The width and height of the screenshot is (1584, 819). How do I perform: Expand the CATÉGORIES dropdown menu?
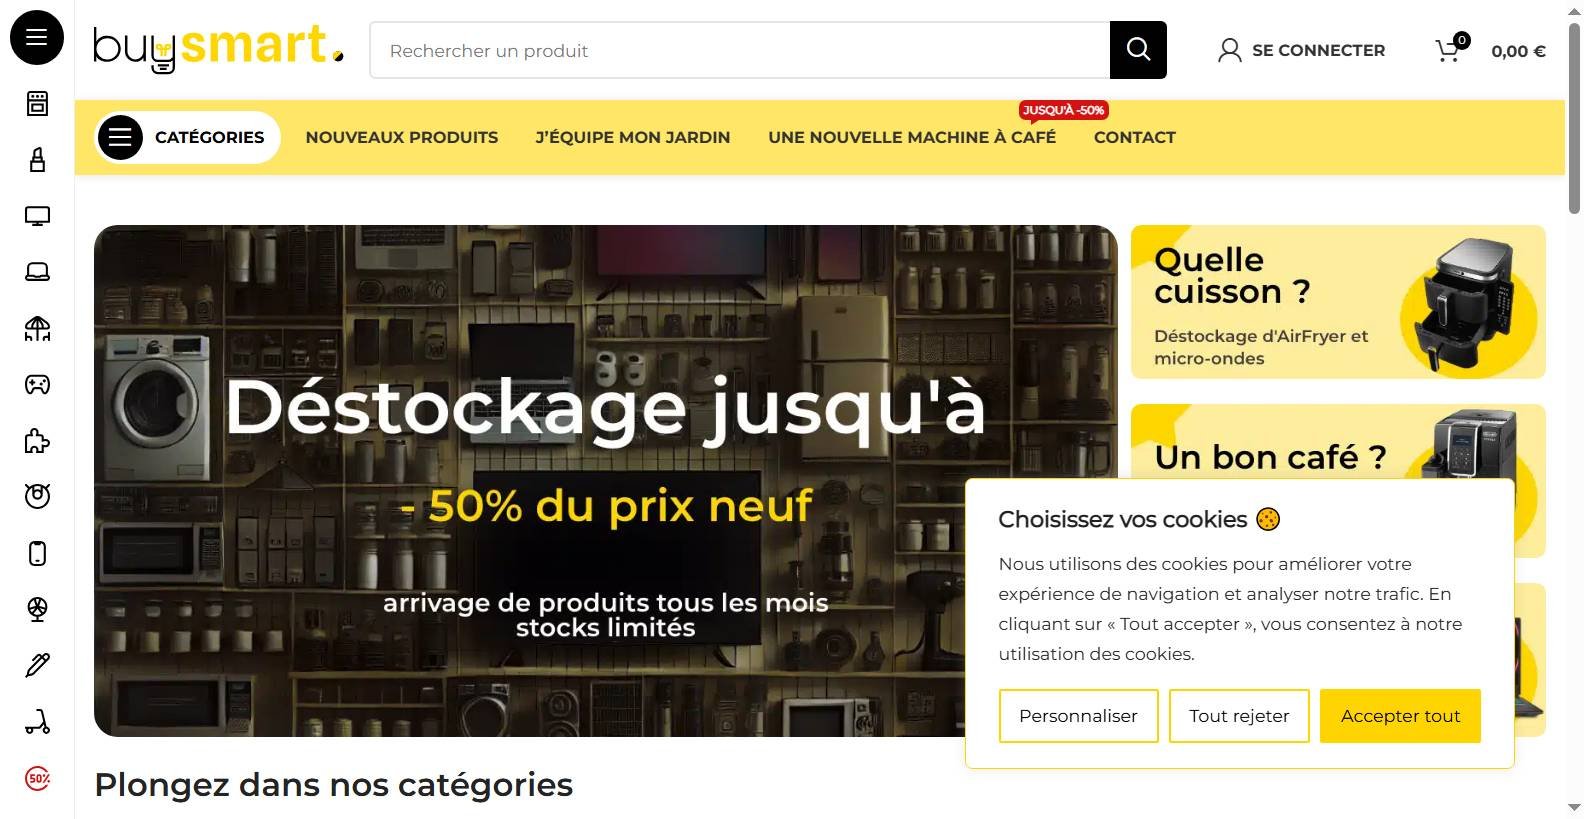(187, 137)
